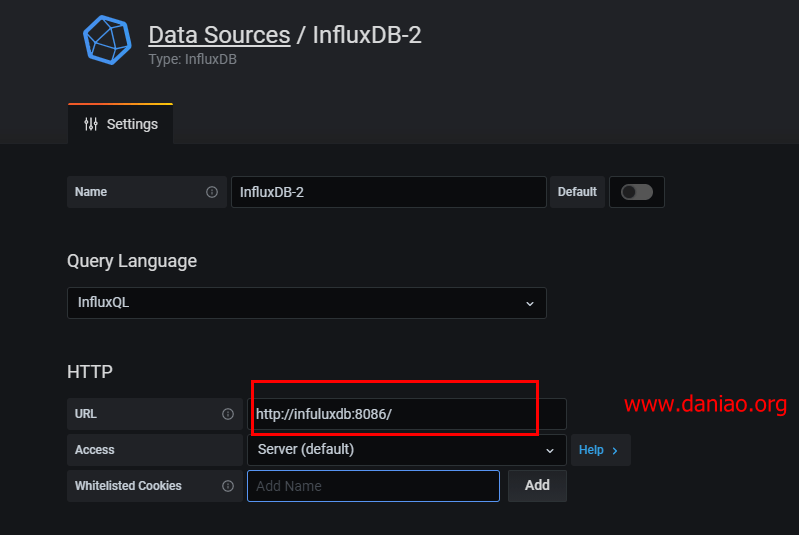Click the Default label
The image size is (799, 535).
577,192
